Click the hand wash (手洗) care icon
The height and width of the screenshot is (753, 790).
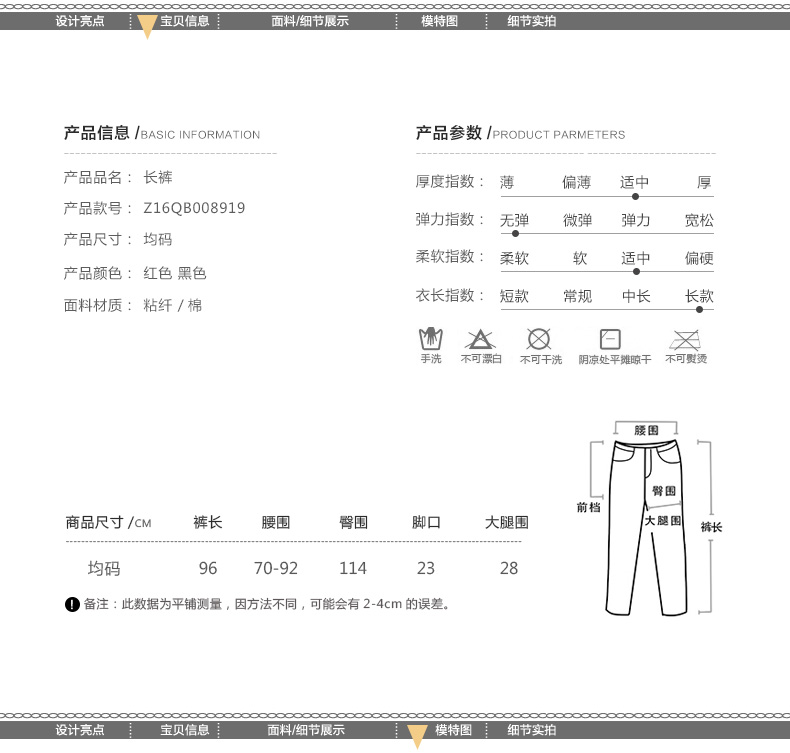(x=430, y=338)
